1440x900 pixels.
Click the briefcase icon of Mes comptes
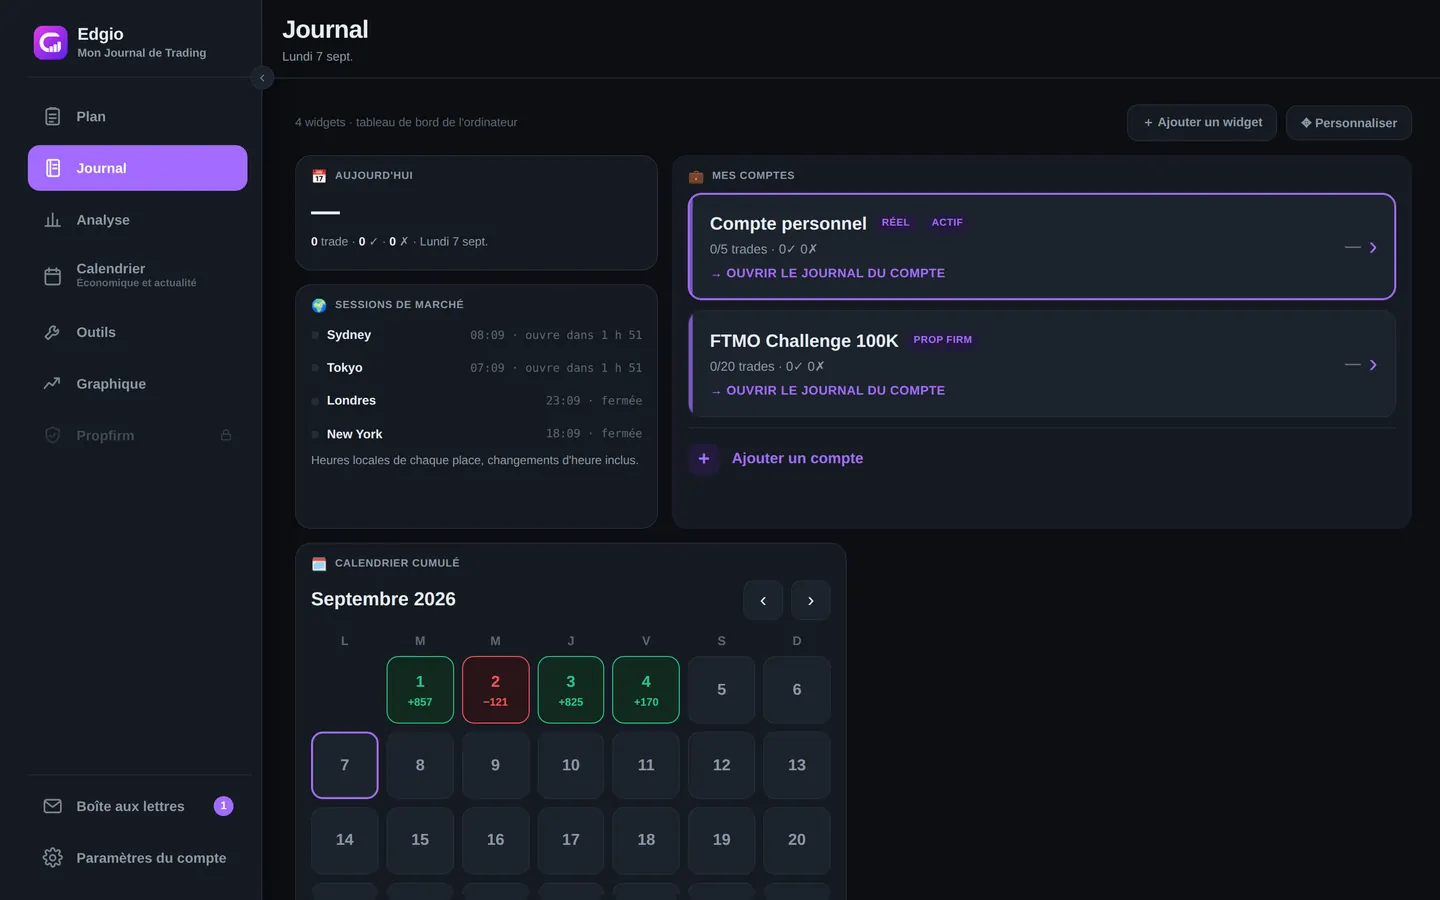point(696,176)
